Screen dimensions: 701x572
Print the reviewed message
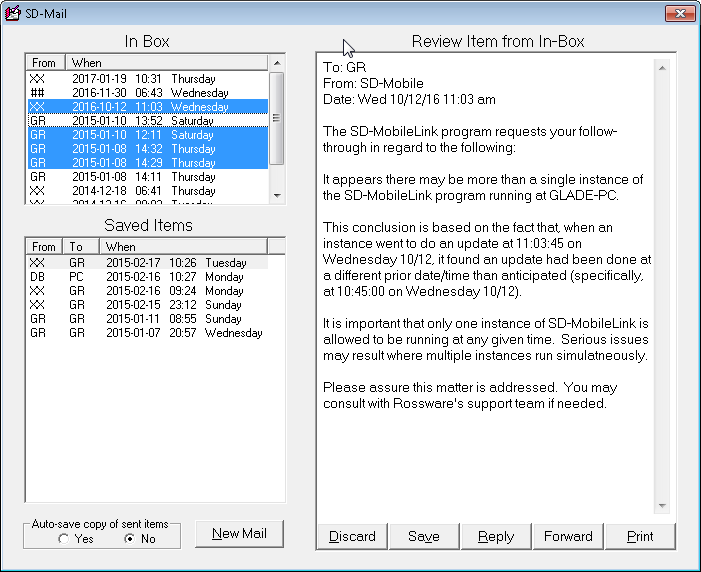coord(640,536)
